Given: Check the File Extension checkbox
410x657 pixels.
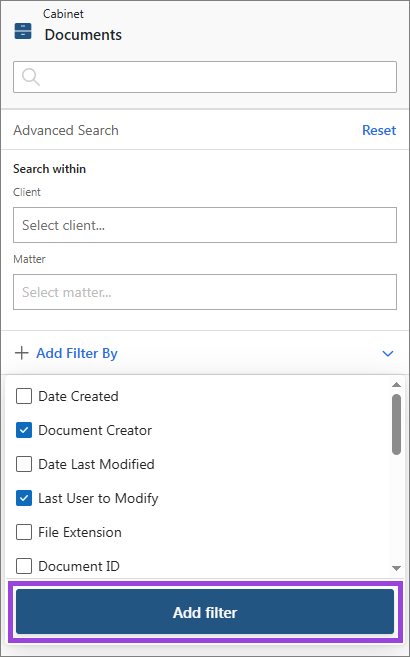Looking at the screenshot, I should (24, 532).
